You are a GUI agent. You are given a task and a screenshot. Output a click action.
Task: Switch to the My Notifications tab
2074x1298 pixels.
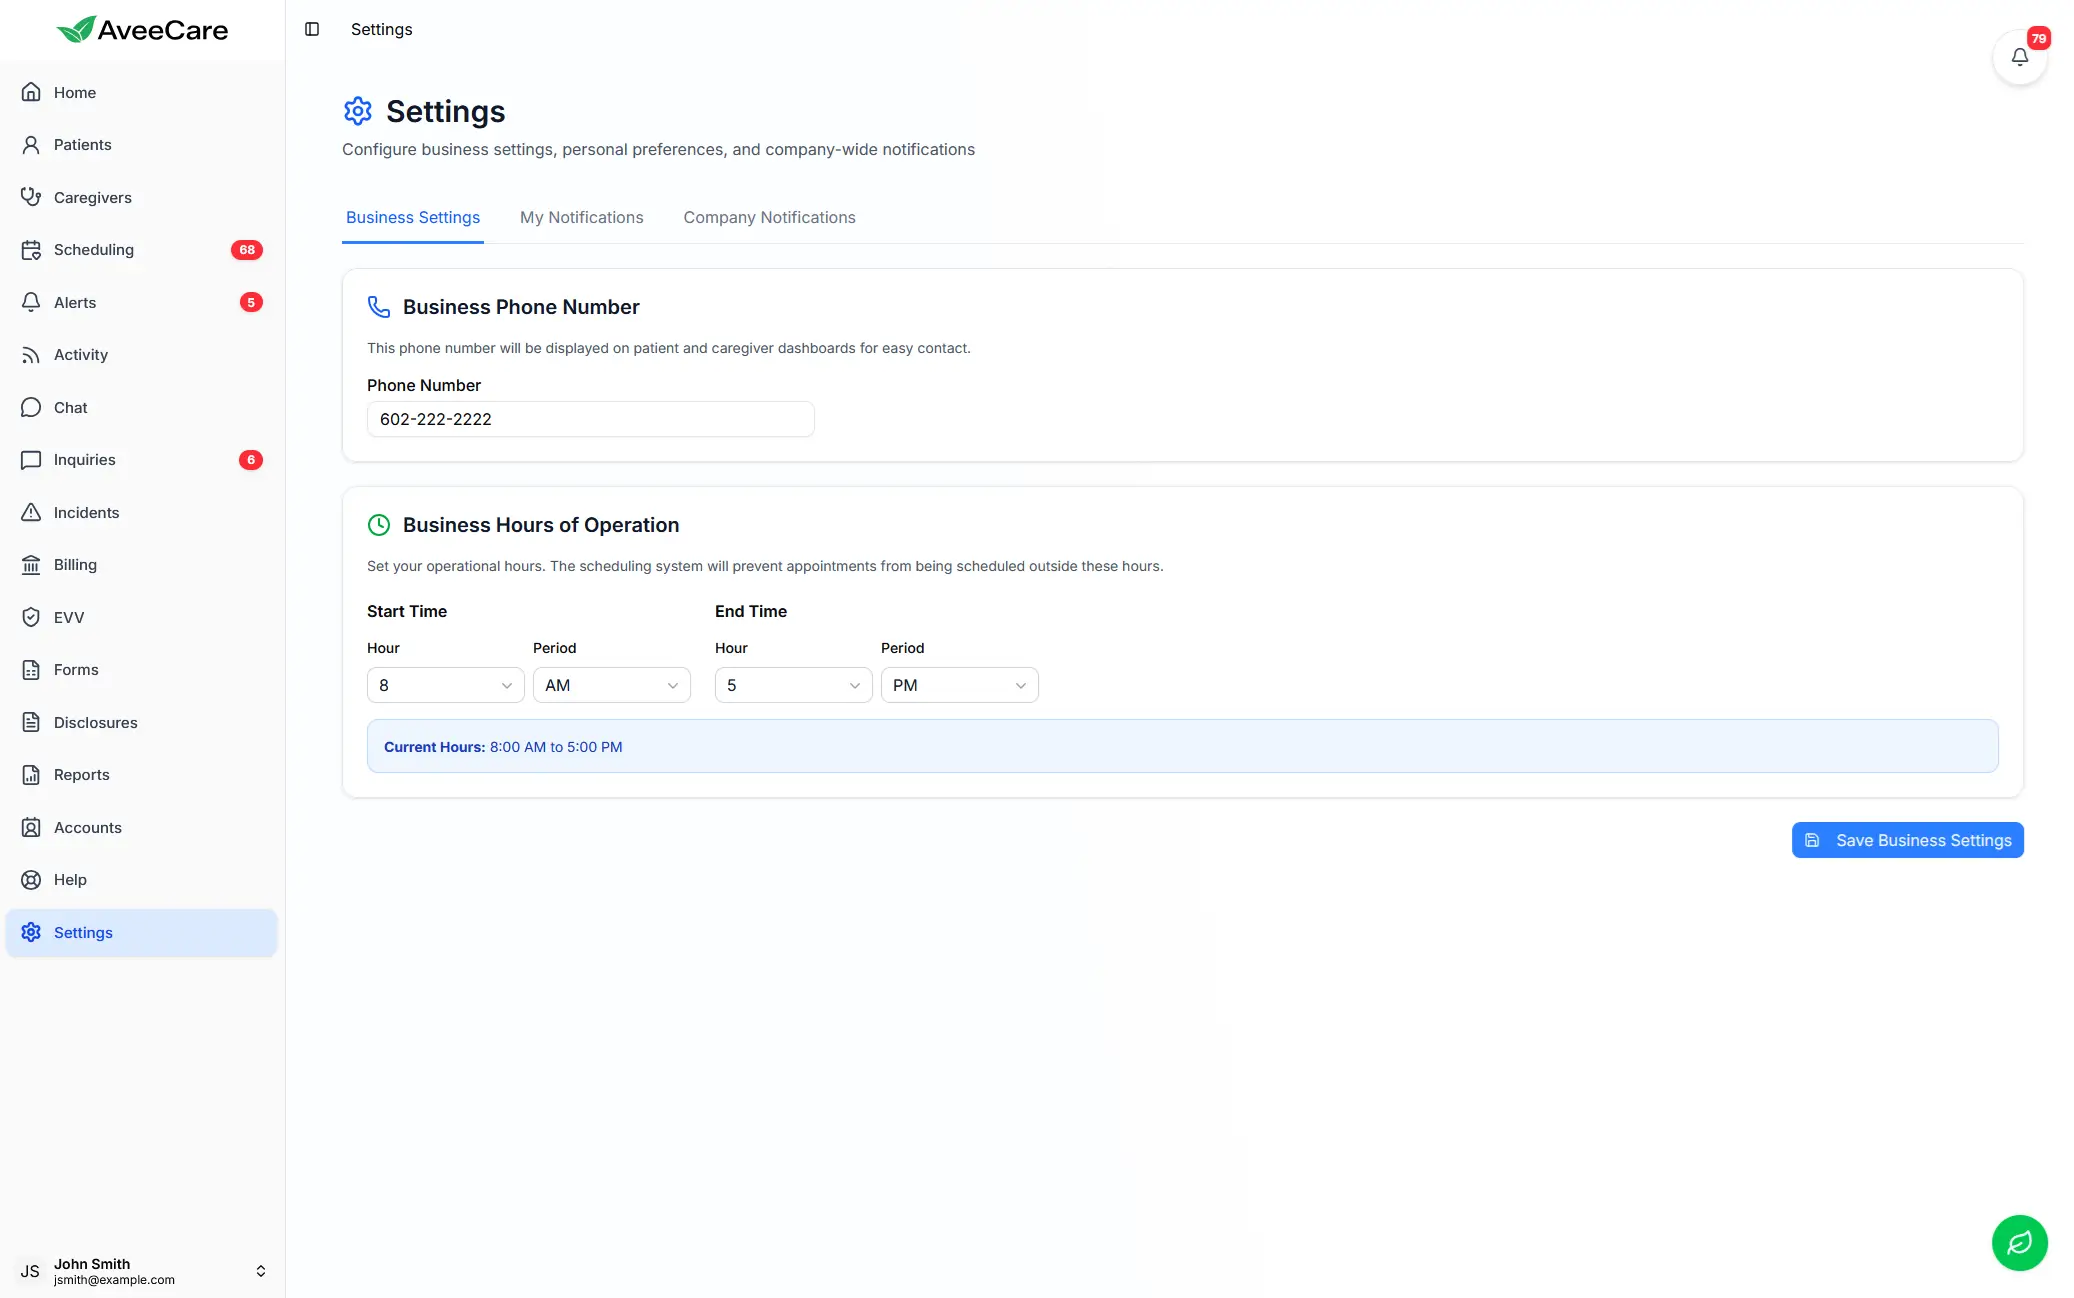(581, 217)
